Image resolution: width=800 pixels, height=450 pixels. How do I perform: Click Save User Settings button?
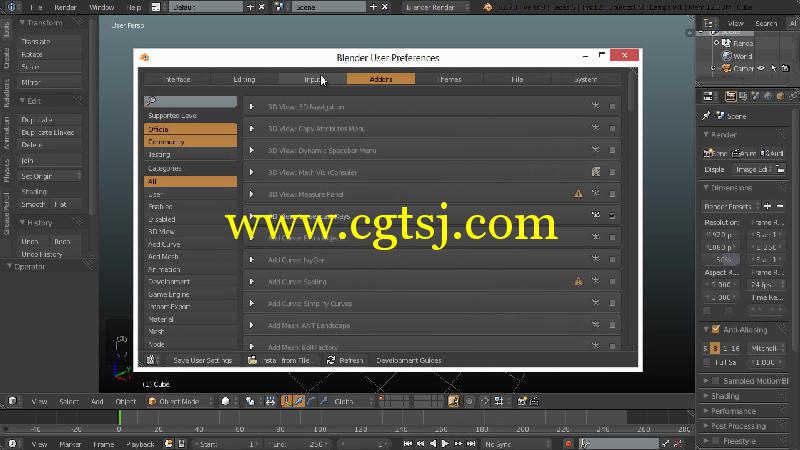click(x=203, y=360)
